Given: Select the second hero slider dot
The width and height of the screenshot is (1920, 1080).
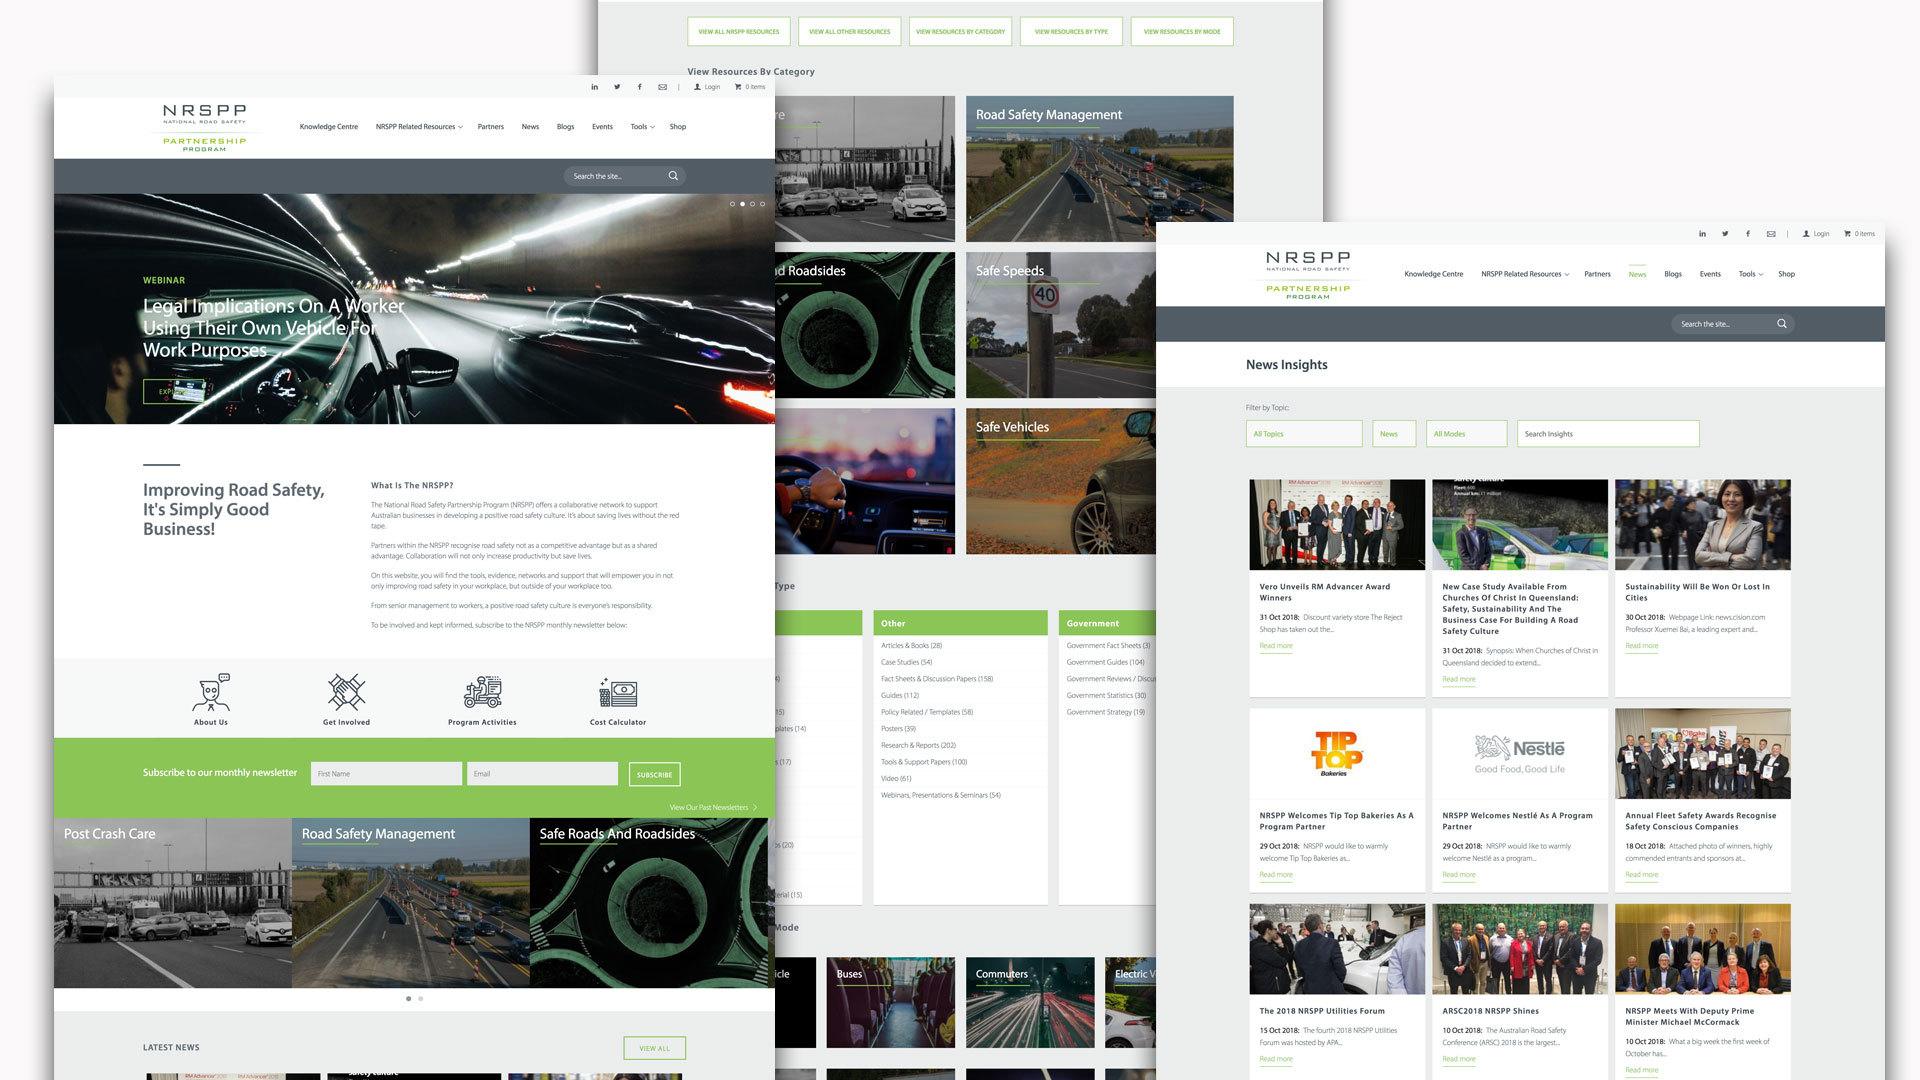Looking at the screenshot, I should (742, 204).
